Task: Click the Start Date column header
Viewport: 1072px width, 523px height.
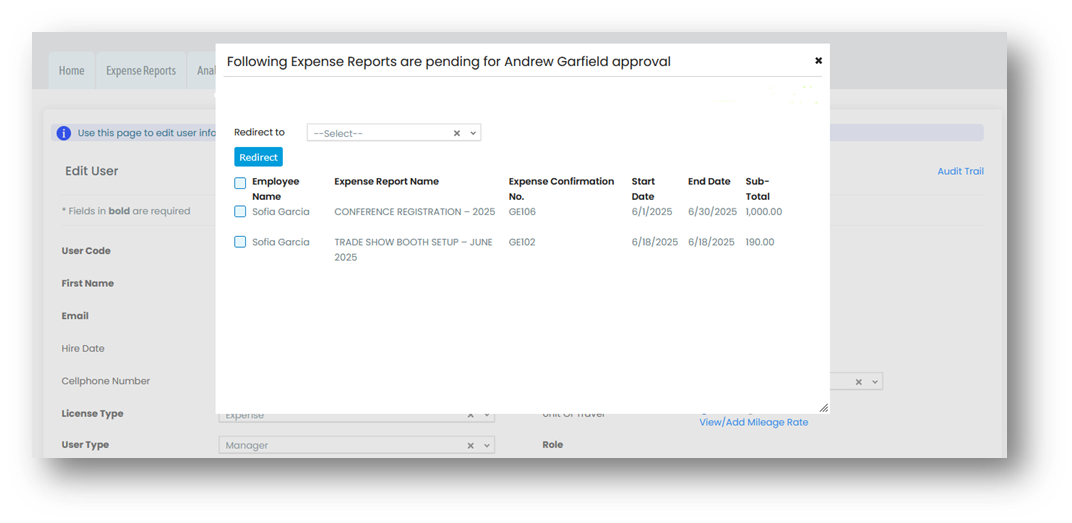Action: coord(643,189)
